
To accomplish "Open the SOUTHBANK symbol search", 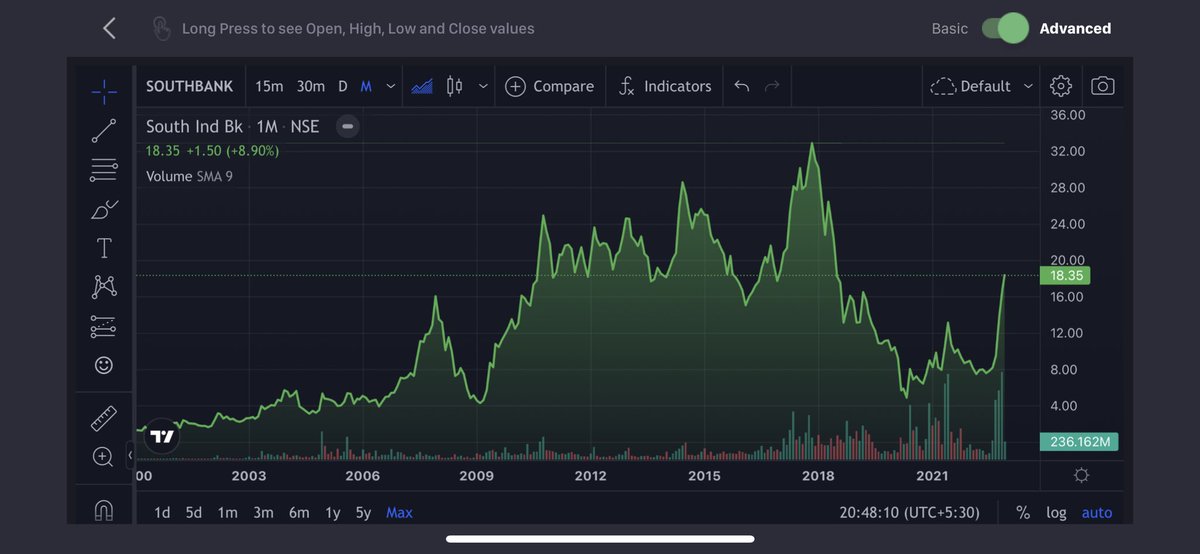I will 189,86.
